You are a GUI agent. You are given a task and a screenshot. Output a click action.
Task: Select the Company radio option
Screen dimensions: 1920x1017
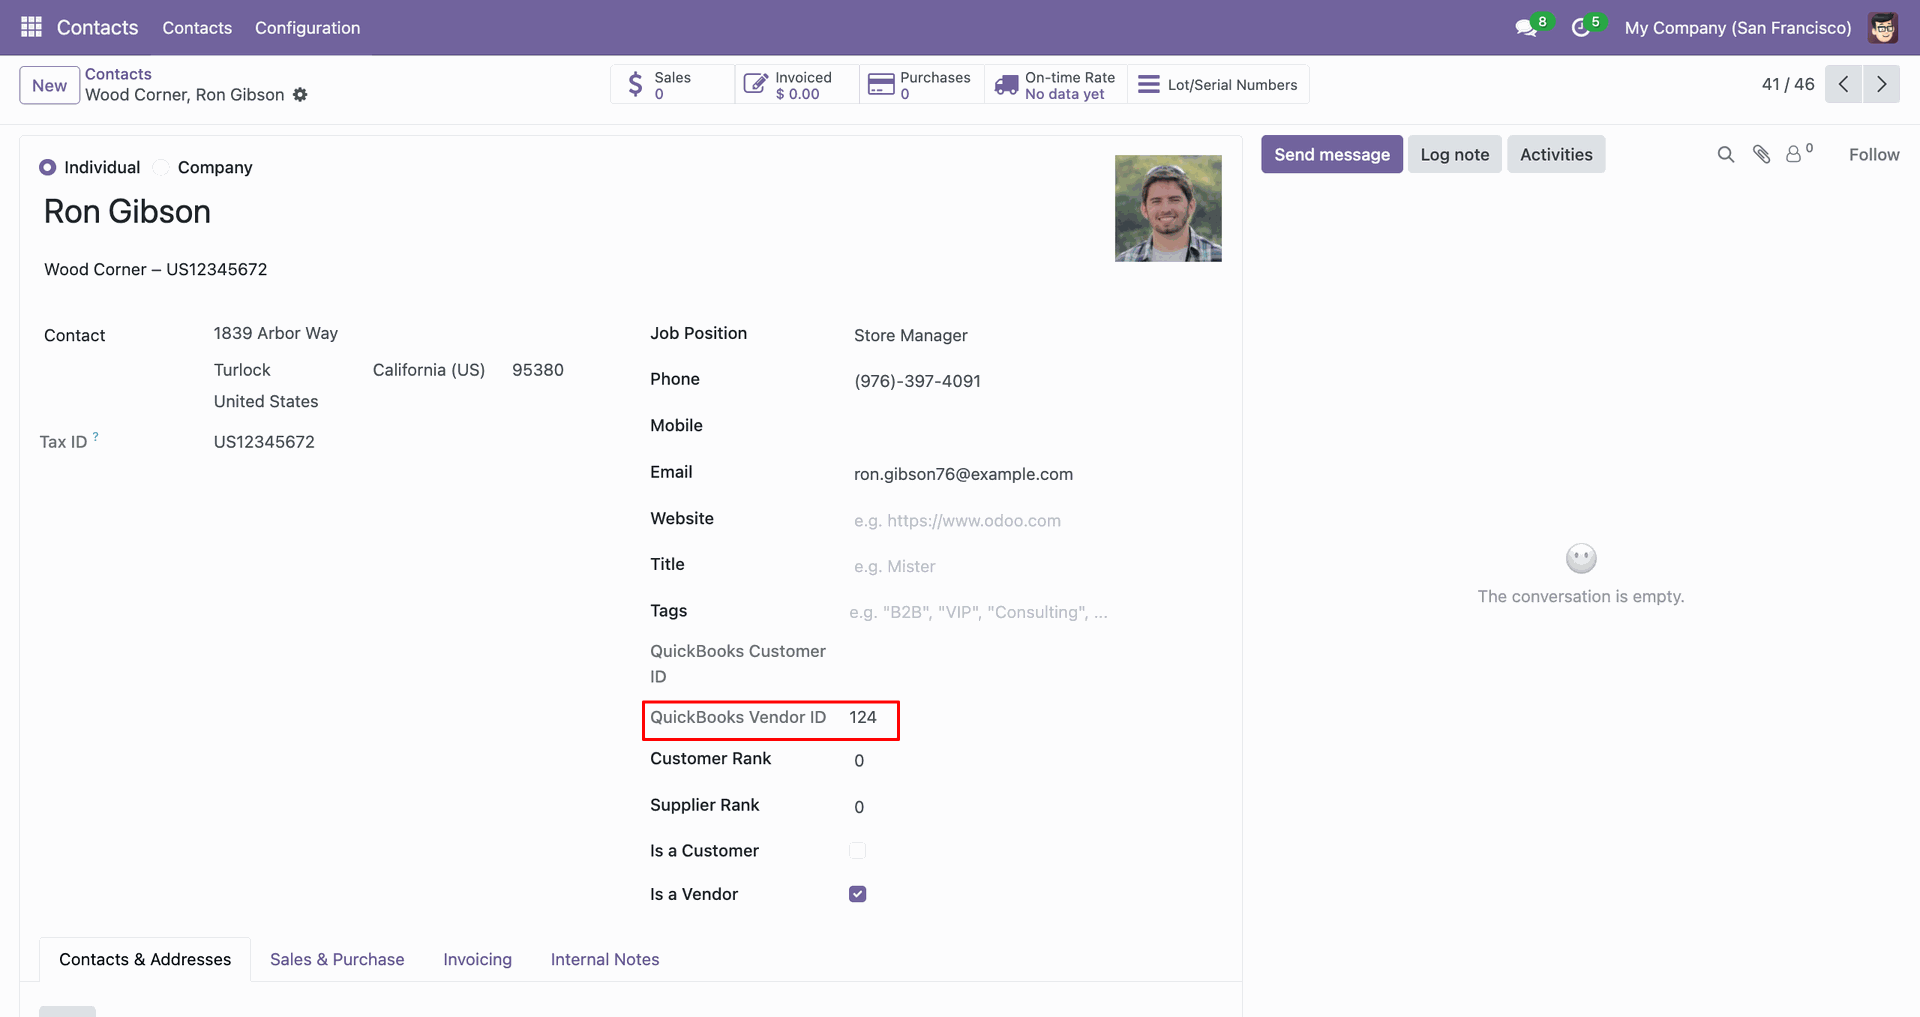(x=161, y=167)
